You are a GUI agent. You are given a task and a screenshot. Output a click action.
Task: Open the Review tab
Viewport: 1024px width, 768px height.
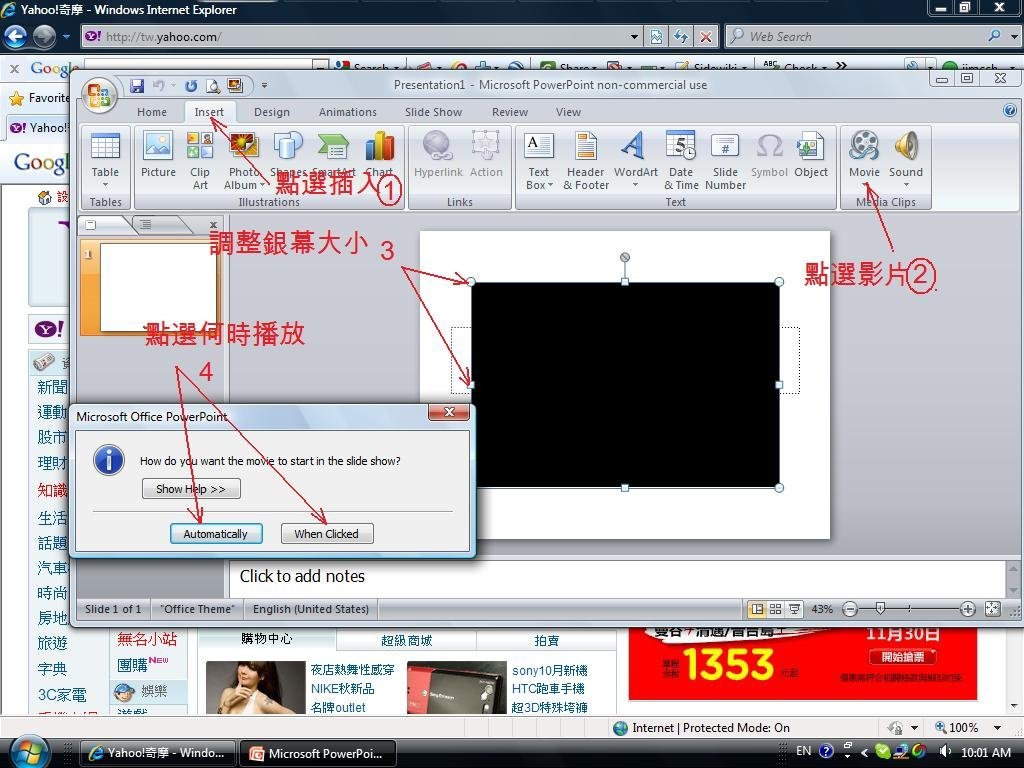[x=509, y=112]
